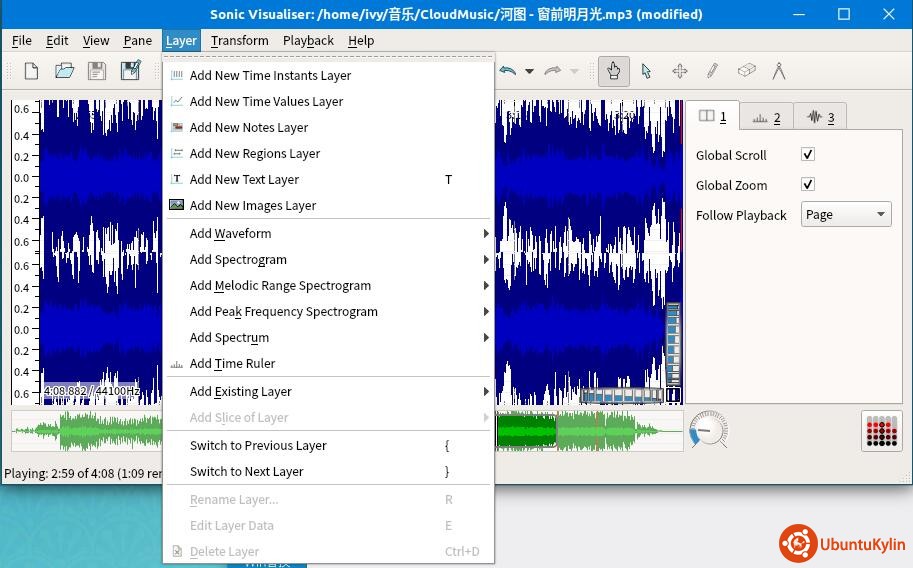Select the Erase tool
The width and height of the screenshot is (913, 568).
tap(746, 71)
